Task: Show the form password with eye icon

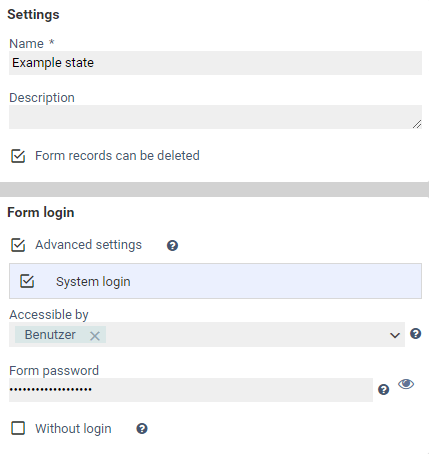Action: [x=406, y=384]
